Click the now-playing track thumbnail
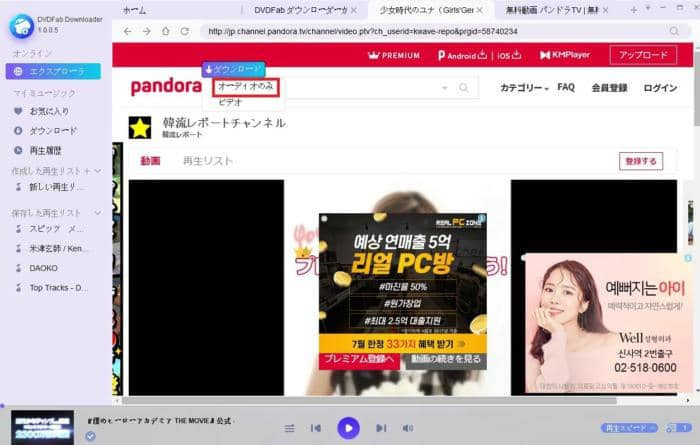The image size is (700, 445). coord(42,427)
